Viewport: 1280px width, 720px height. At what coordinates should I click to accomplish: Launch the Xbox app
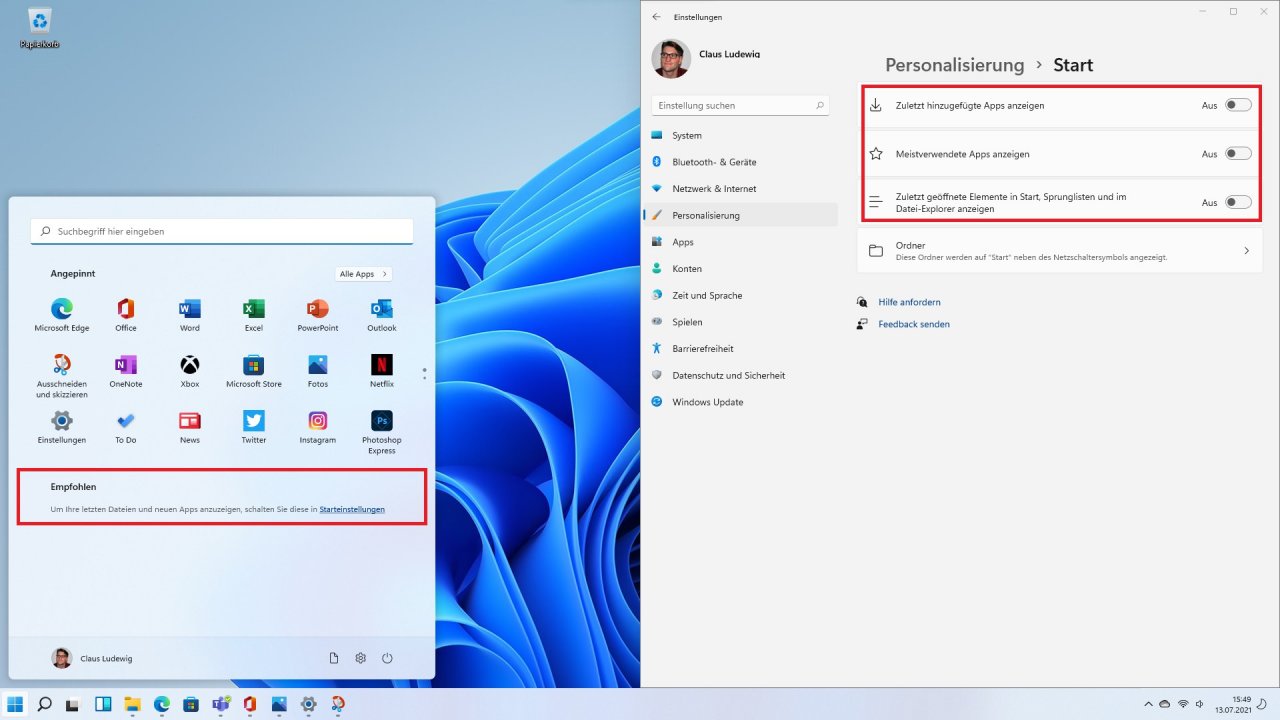[x=190, y=370]
